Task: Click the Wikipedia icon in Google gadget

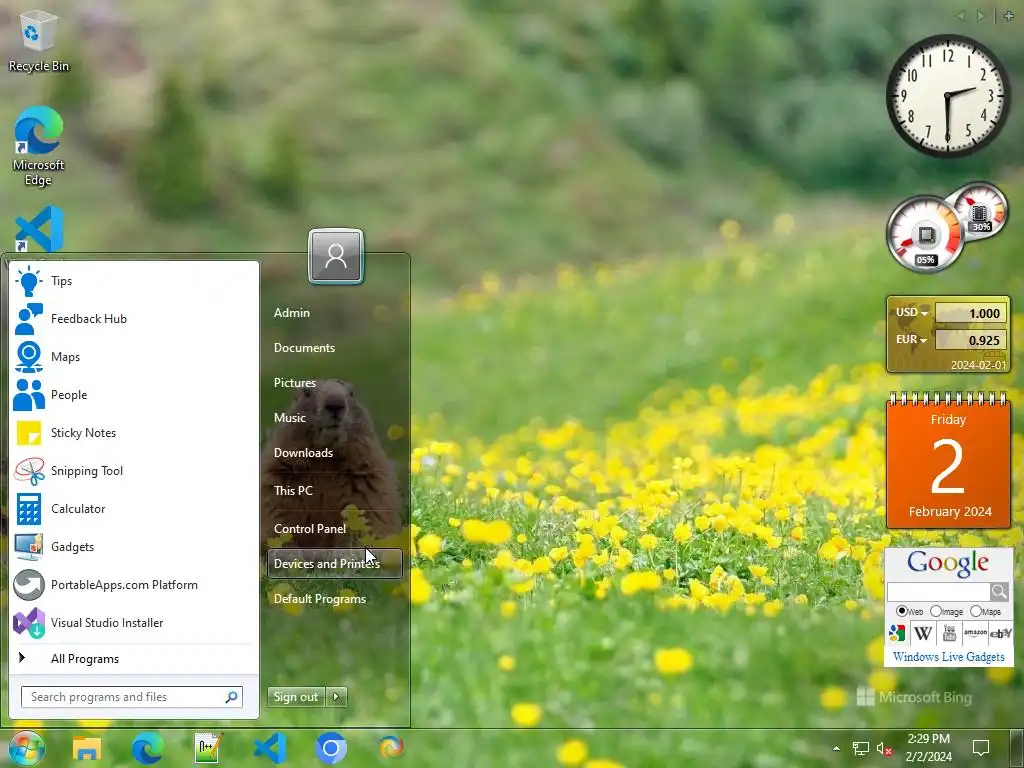Action: [x=923, y=633]
